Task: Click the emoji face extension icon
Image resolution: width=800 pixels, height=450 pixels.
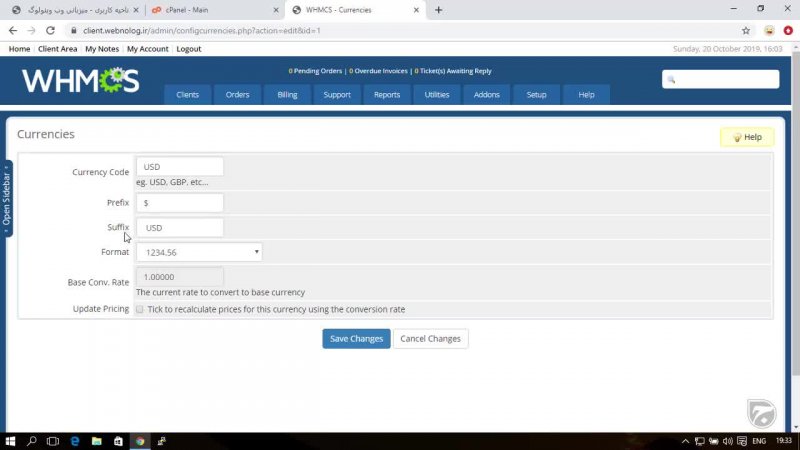Action: point(769,31)
